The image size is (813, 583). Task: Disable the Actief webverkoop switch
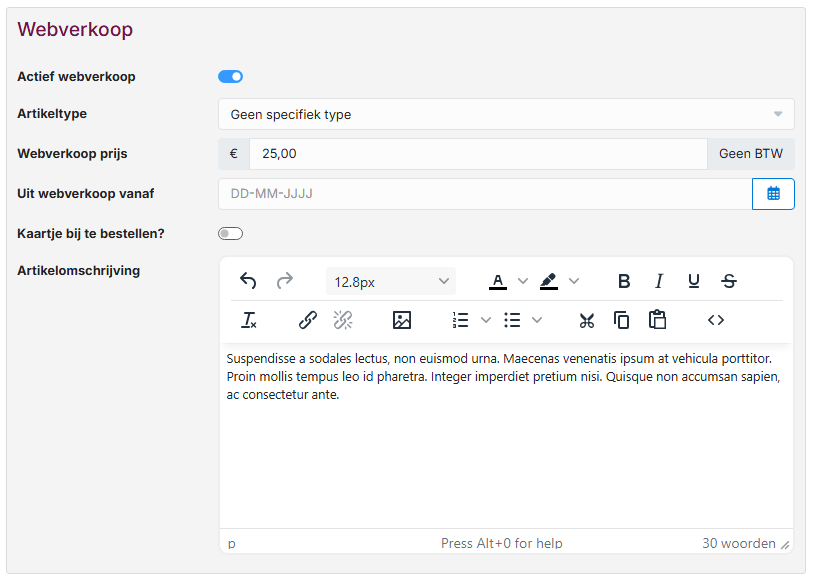(230, 77)
